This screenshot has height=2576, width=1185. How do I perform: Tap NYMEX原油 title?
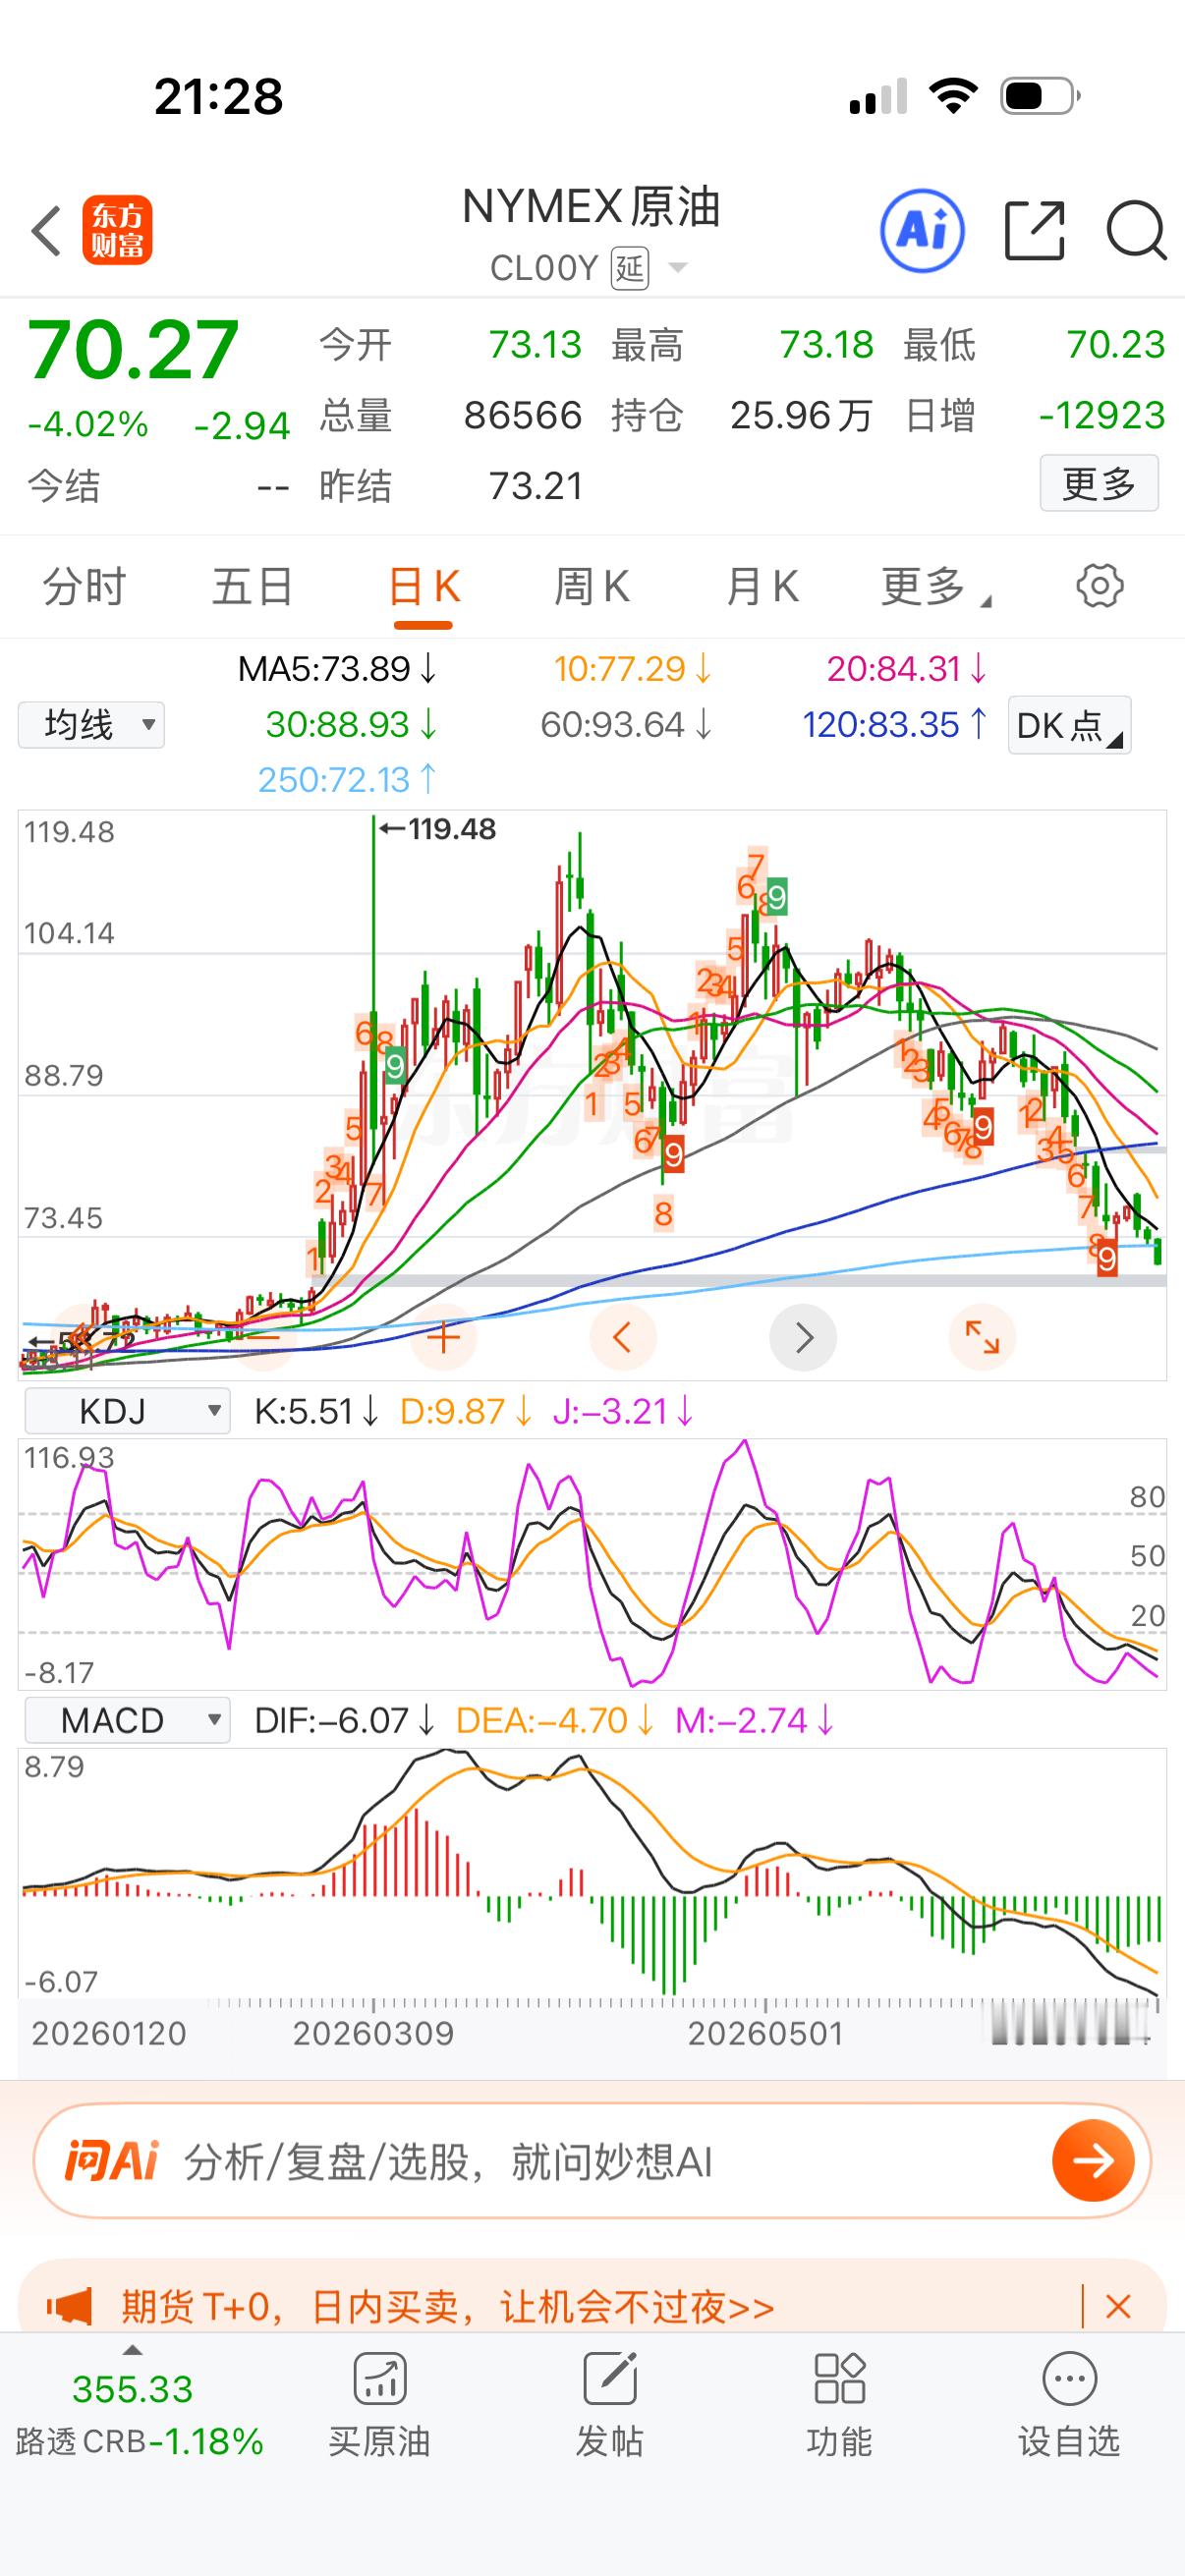pos(591,207)
